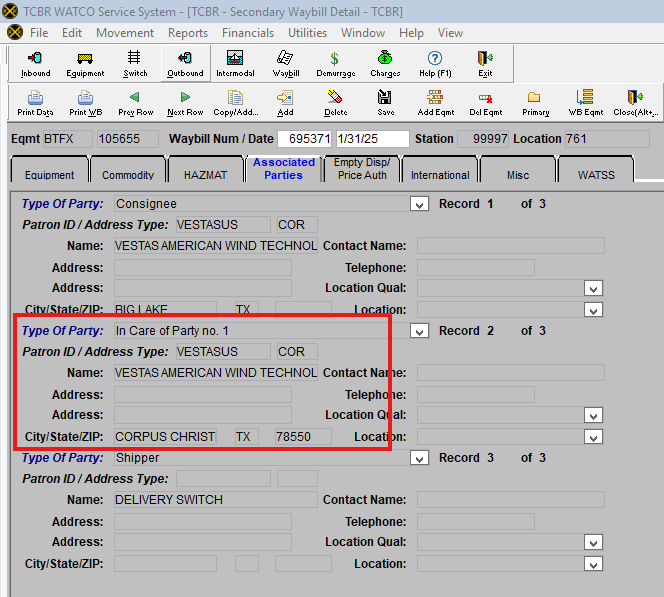Open the Reports menu

click(x=188, y=33)
